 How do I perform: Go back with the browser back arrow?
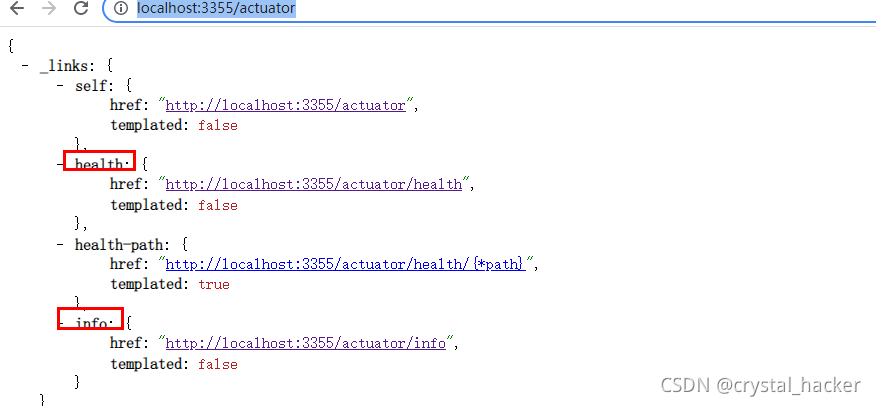tap(17, 8)
